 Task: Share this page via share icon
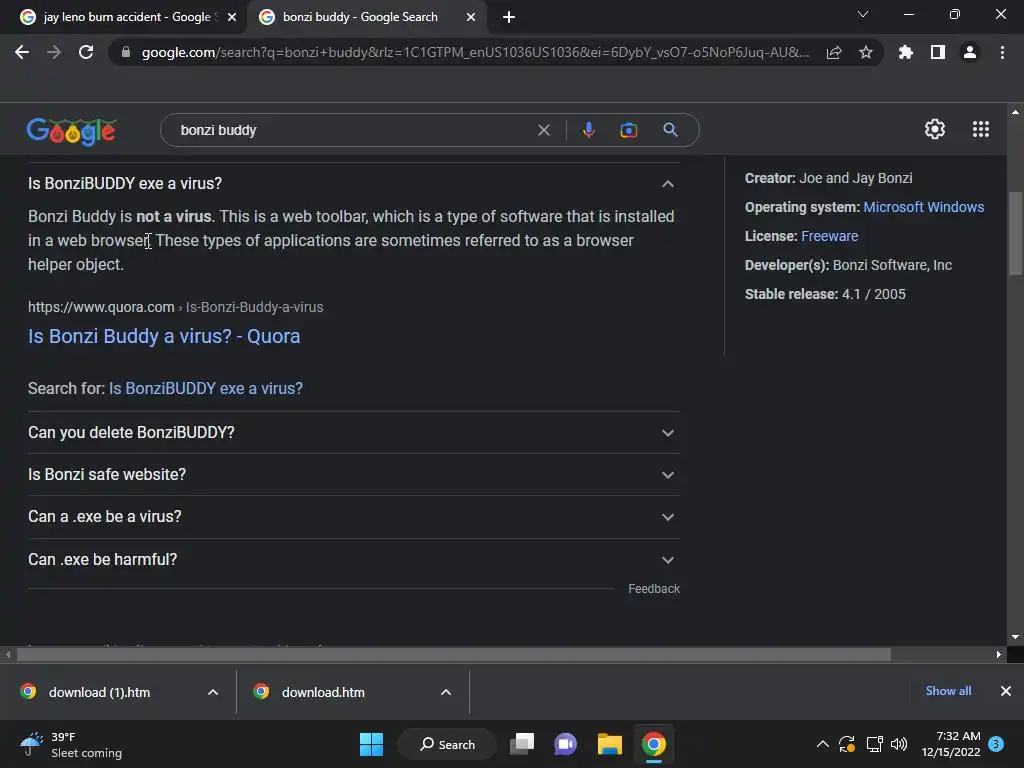(x=834, y=52)
